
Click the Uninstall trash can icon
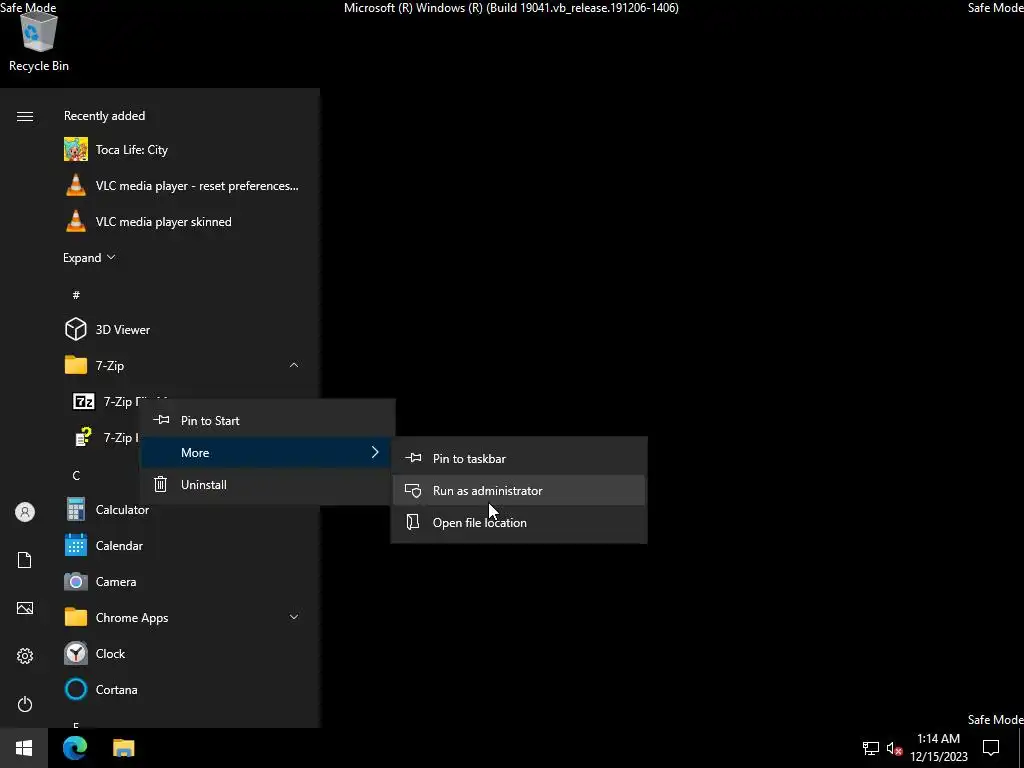click(161, 485)
